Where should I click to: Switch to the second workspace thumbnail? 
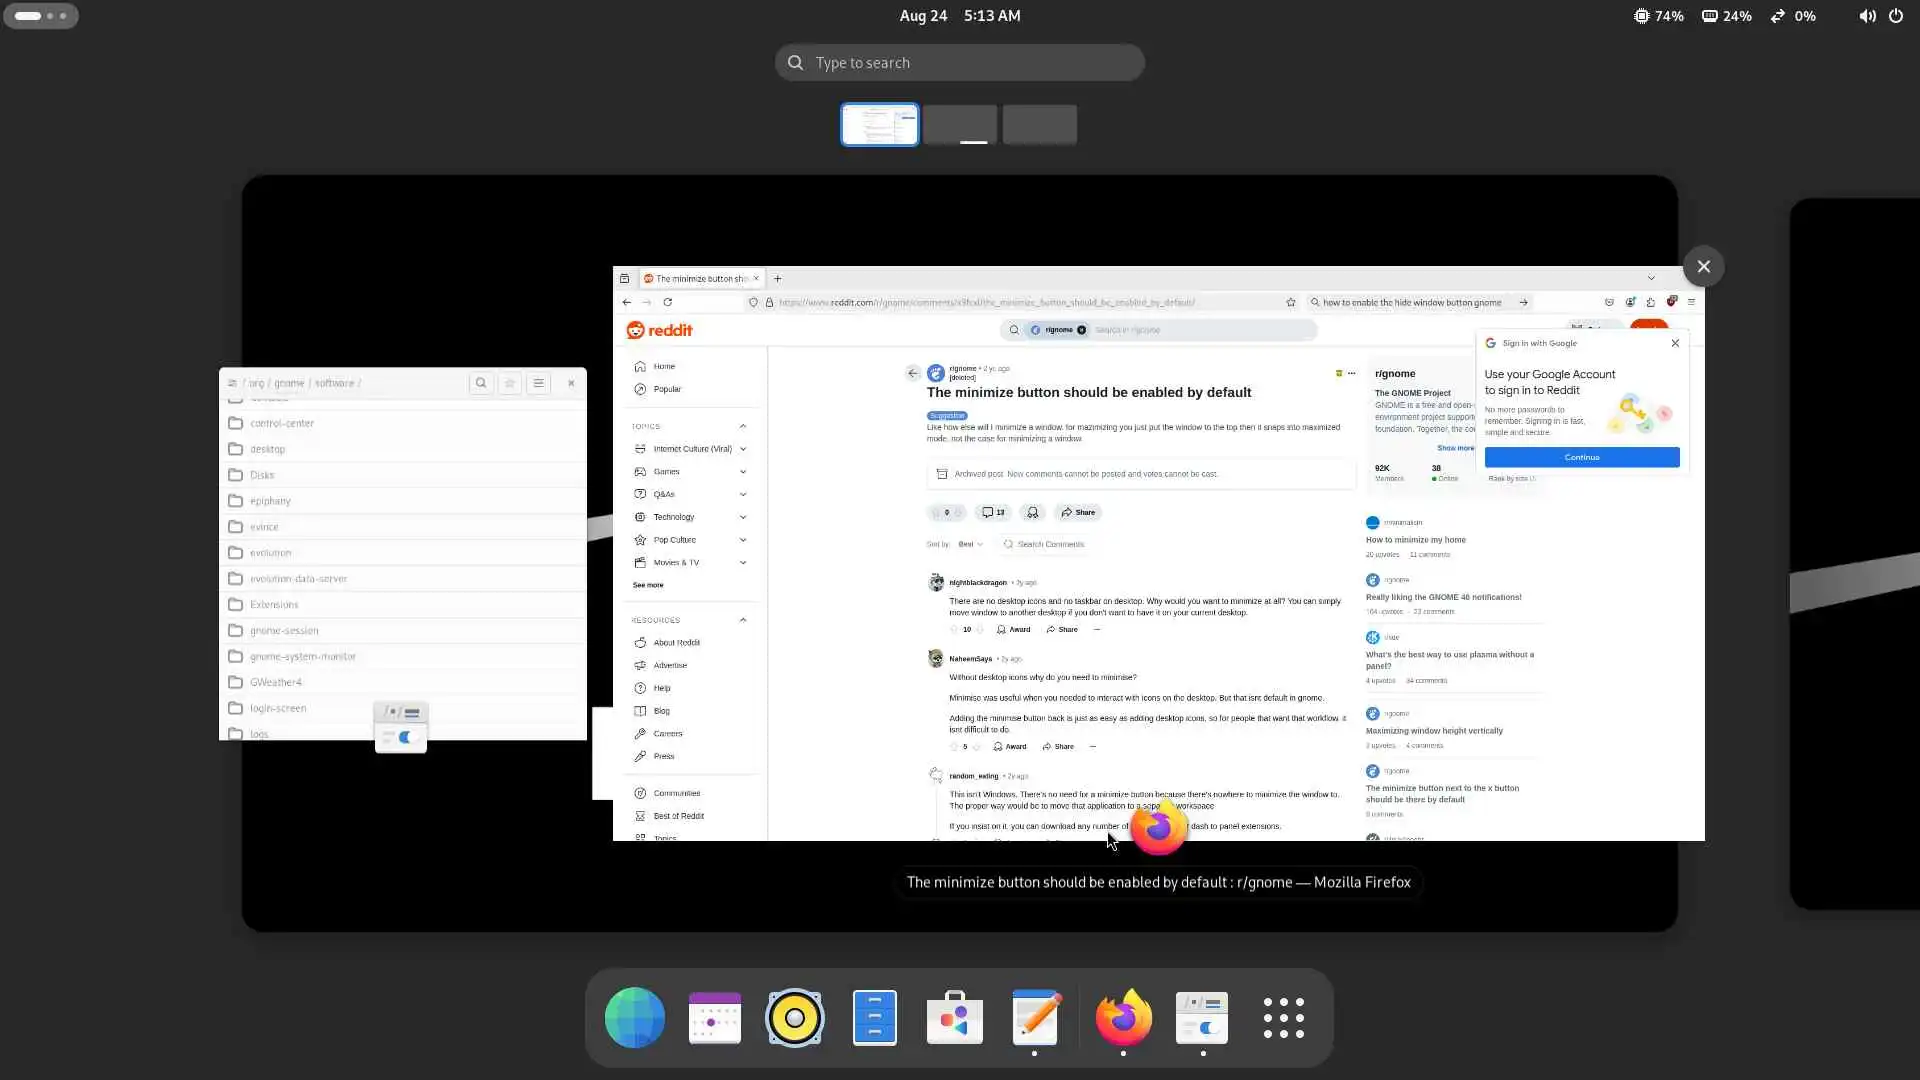959,125
